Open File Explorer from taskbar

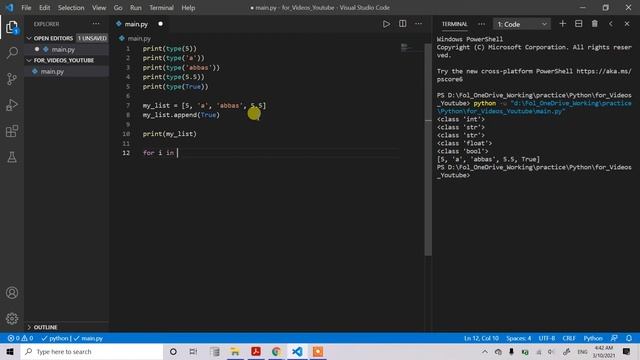pyautogui.click(x=235, y=351)
